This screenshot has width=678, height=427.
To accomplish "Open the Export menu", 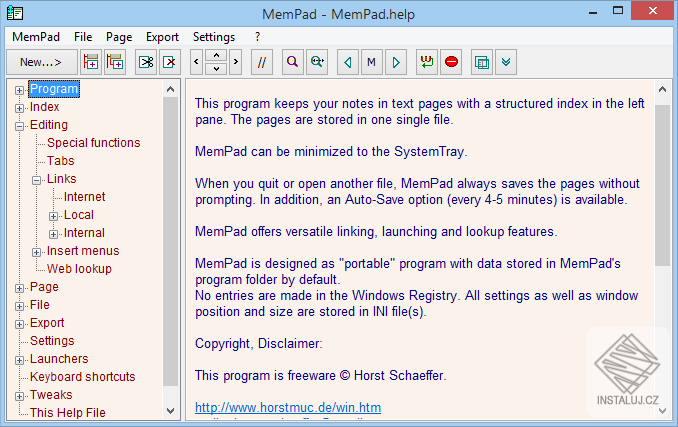I will (x=162, y=37).
